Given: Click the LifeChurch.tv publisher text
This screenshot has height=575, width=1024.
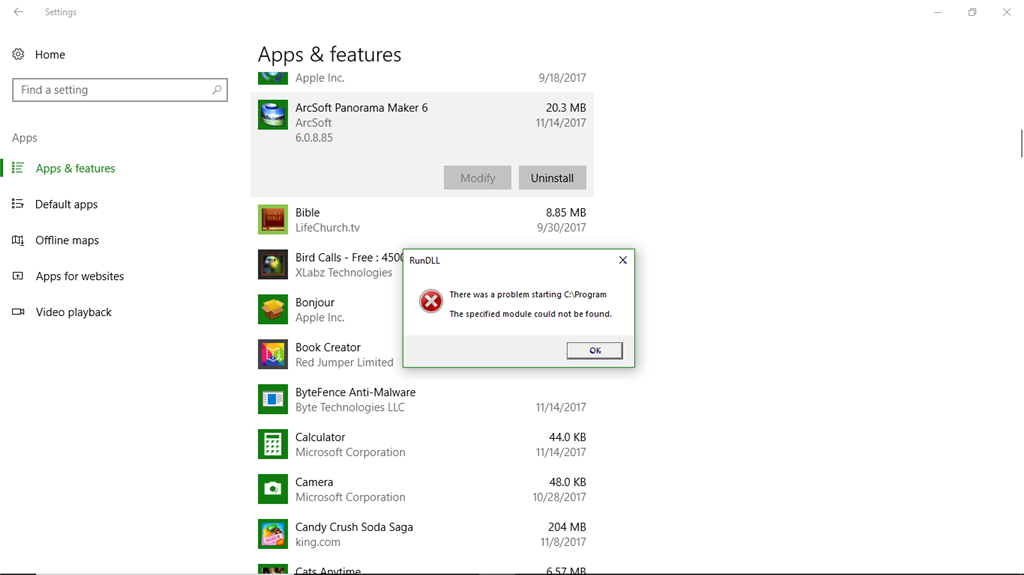Looking at the screenshot, I should (327, 227).
